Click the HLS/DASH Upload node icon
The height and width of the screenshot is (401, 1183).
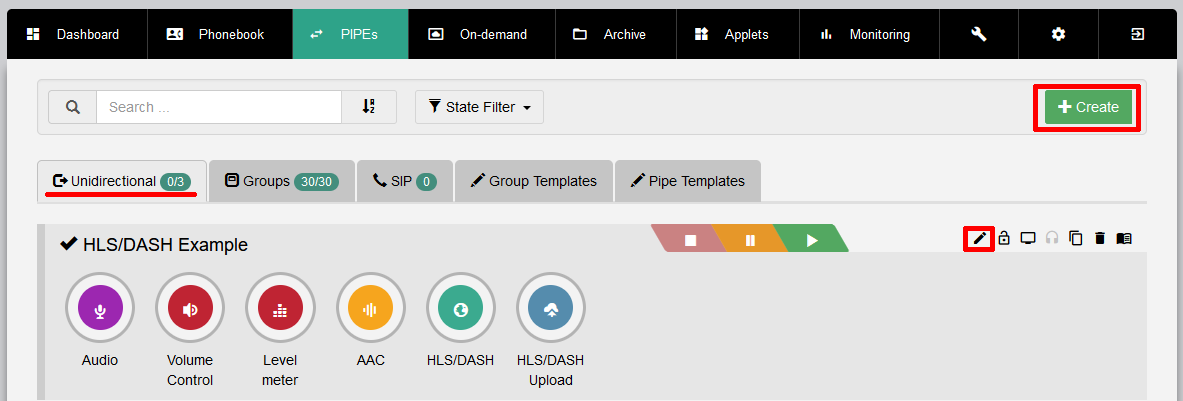550,311
